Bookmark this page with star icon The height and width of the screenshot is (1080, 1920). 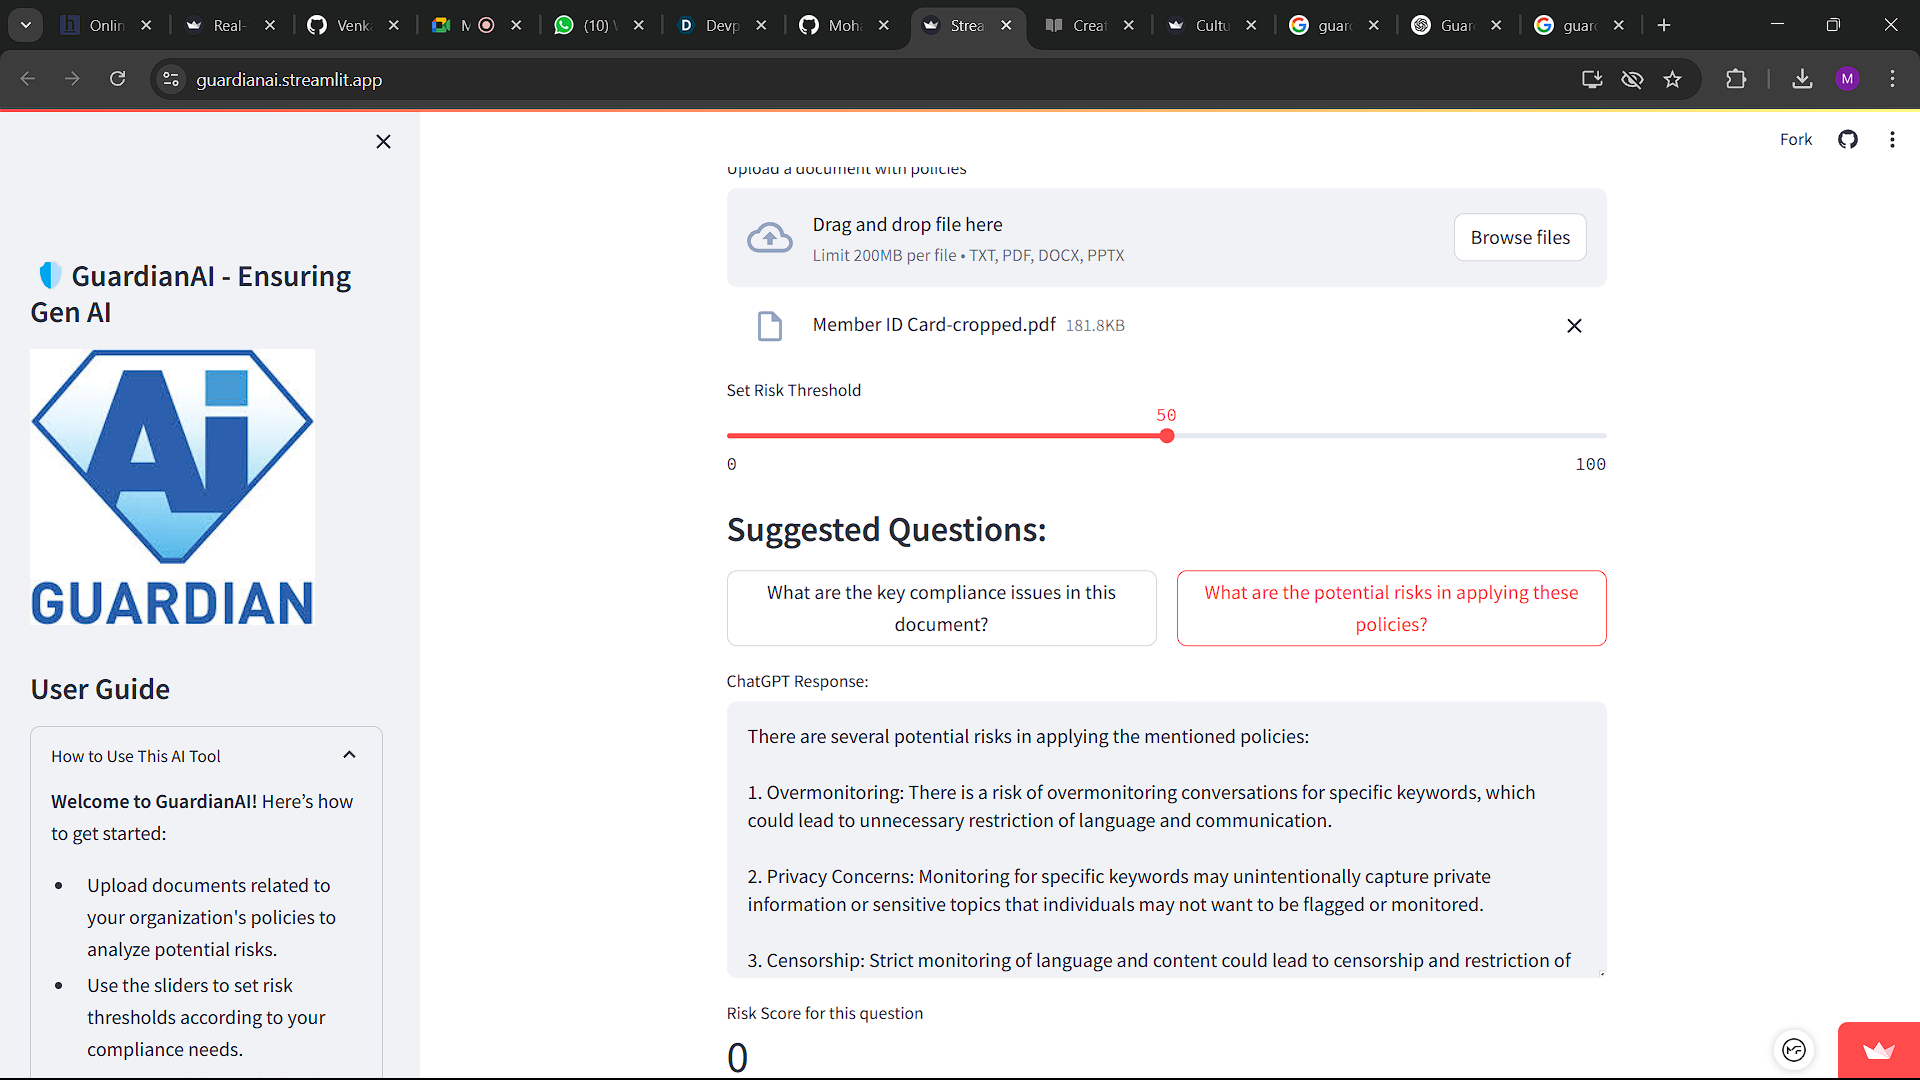tap(1672, 80)
